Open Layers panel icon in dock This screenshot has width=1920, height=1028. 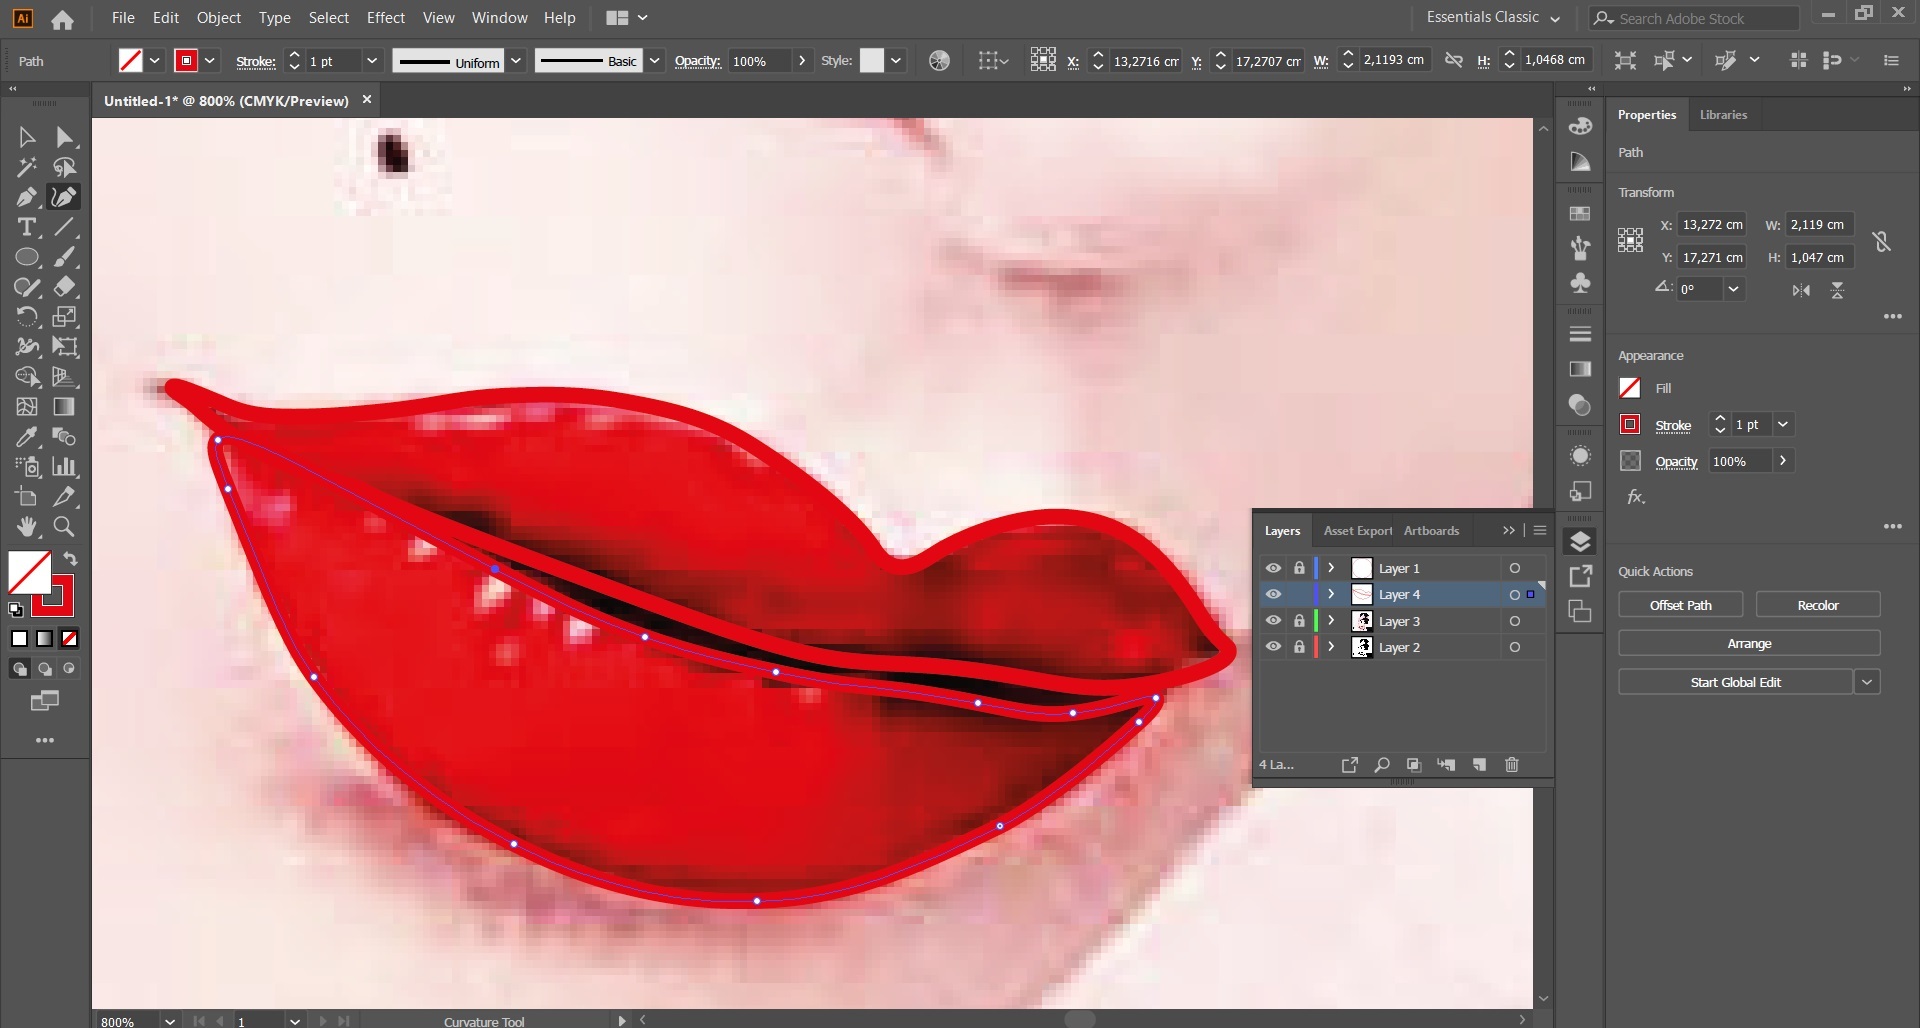click(1581, 542)
